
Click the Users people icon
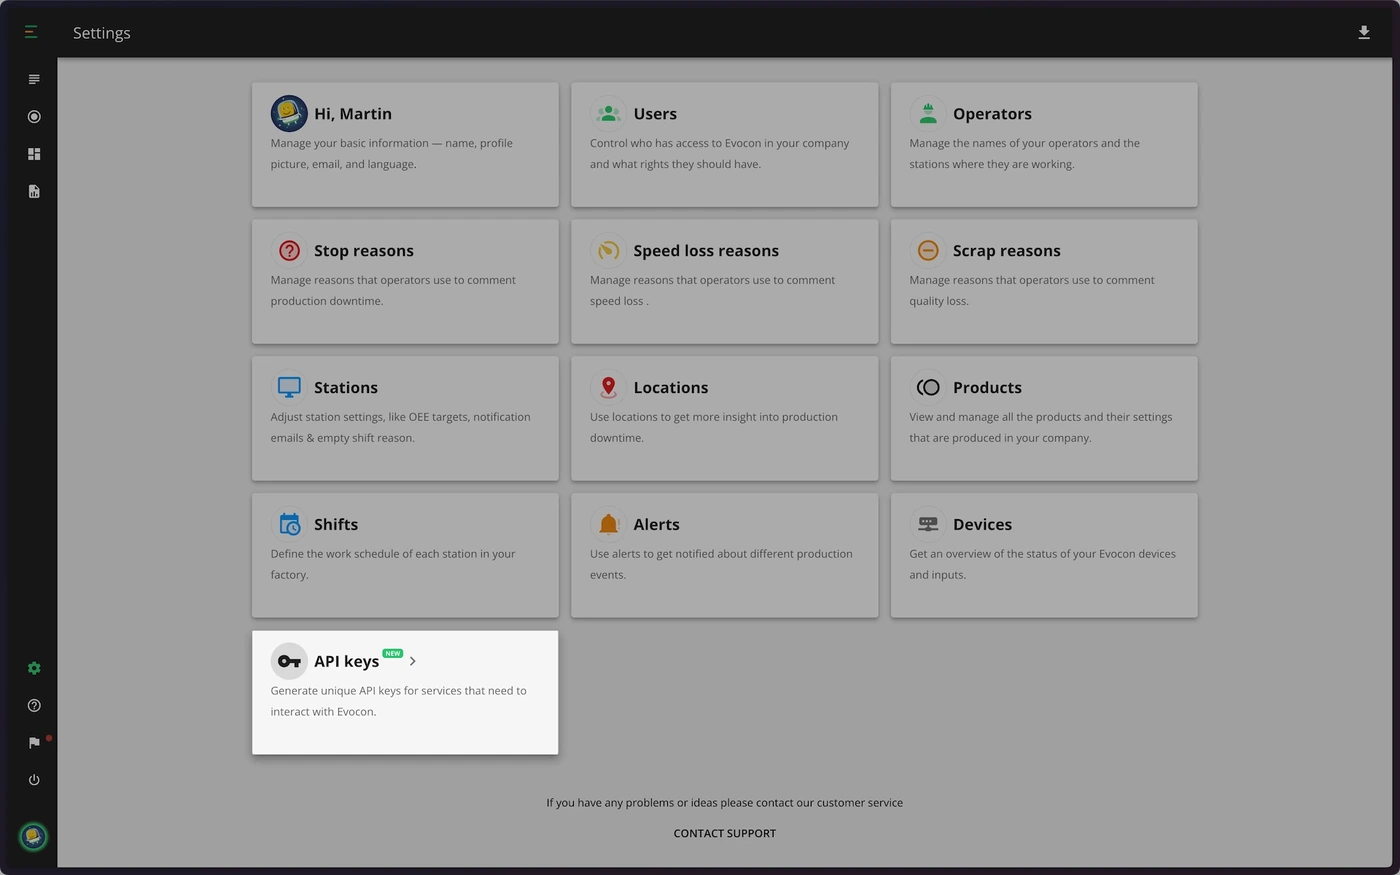(608, 113)
